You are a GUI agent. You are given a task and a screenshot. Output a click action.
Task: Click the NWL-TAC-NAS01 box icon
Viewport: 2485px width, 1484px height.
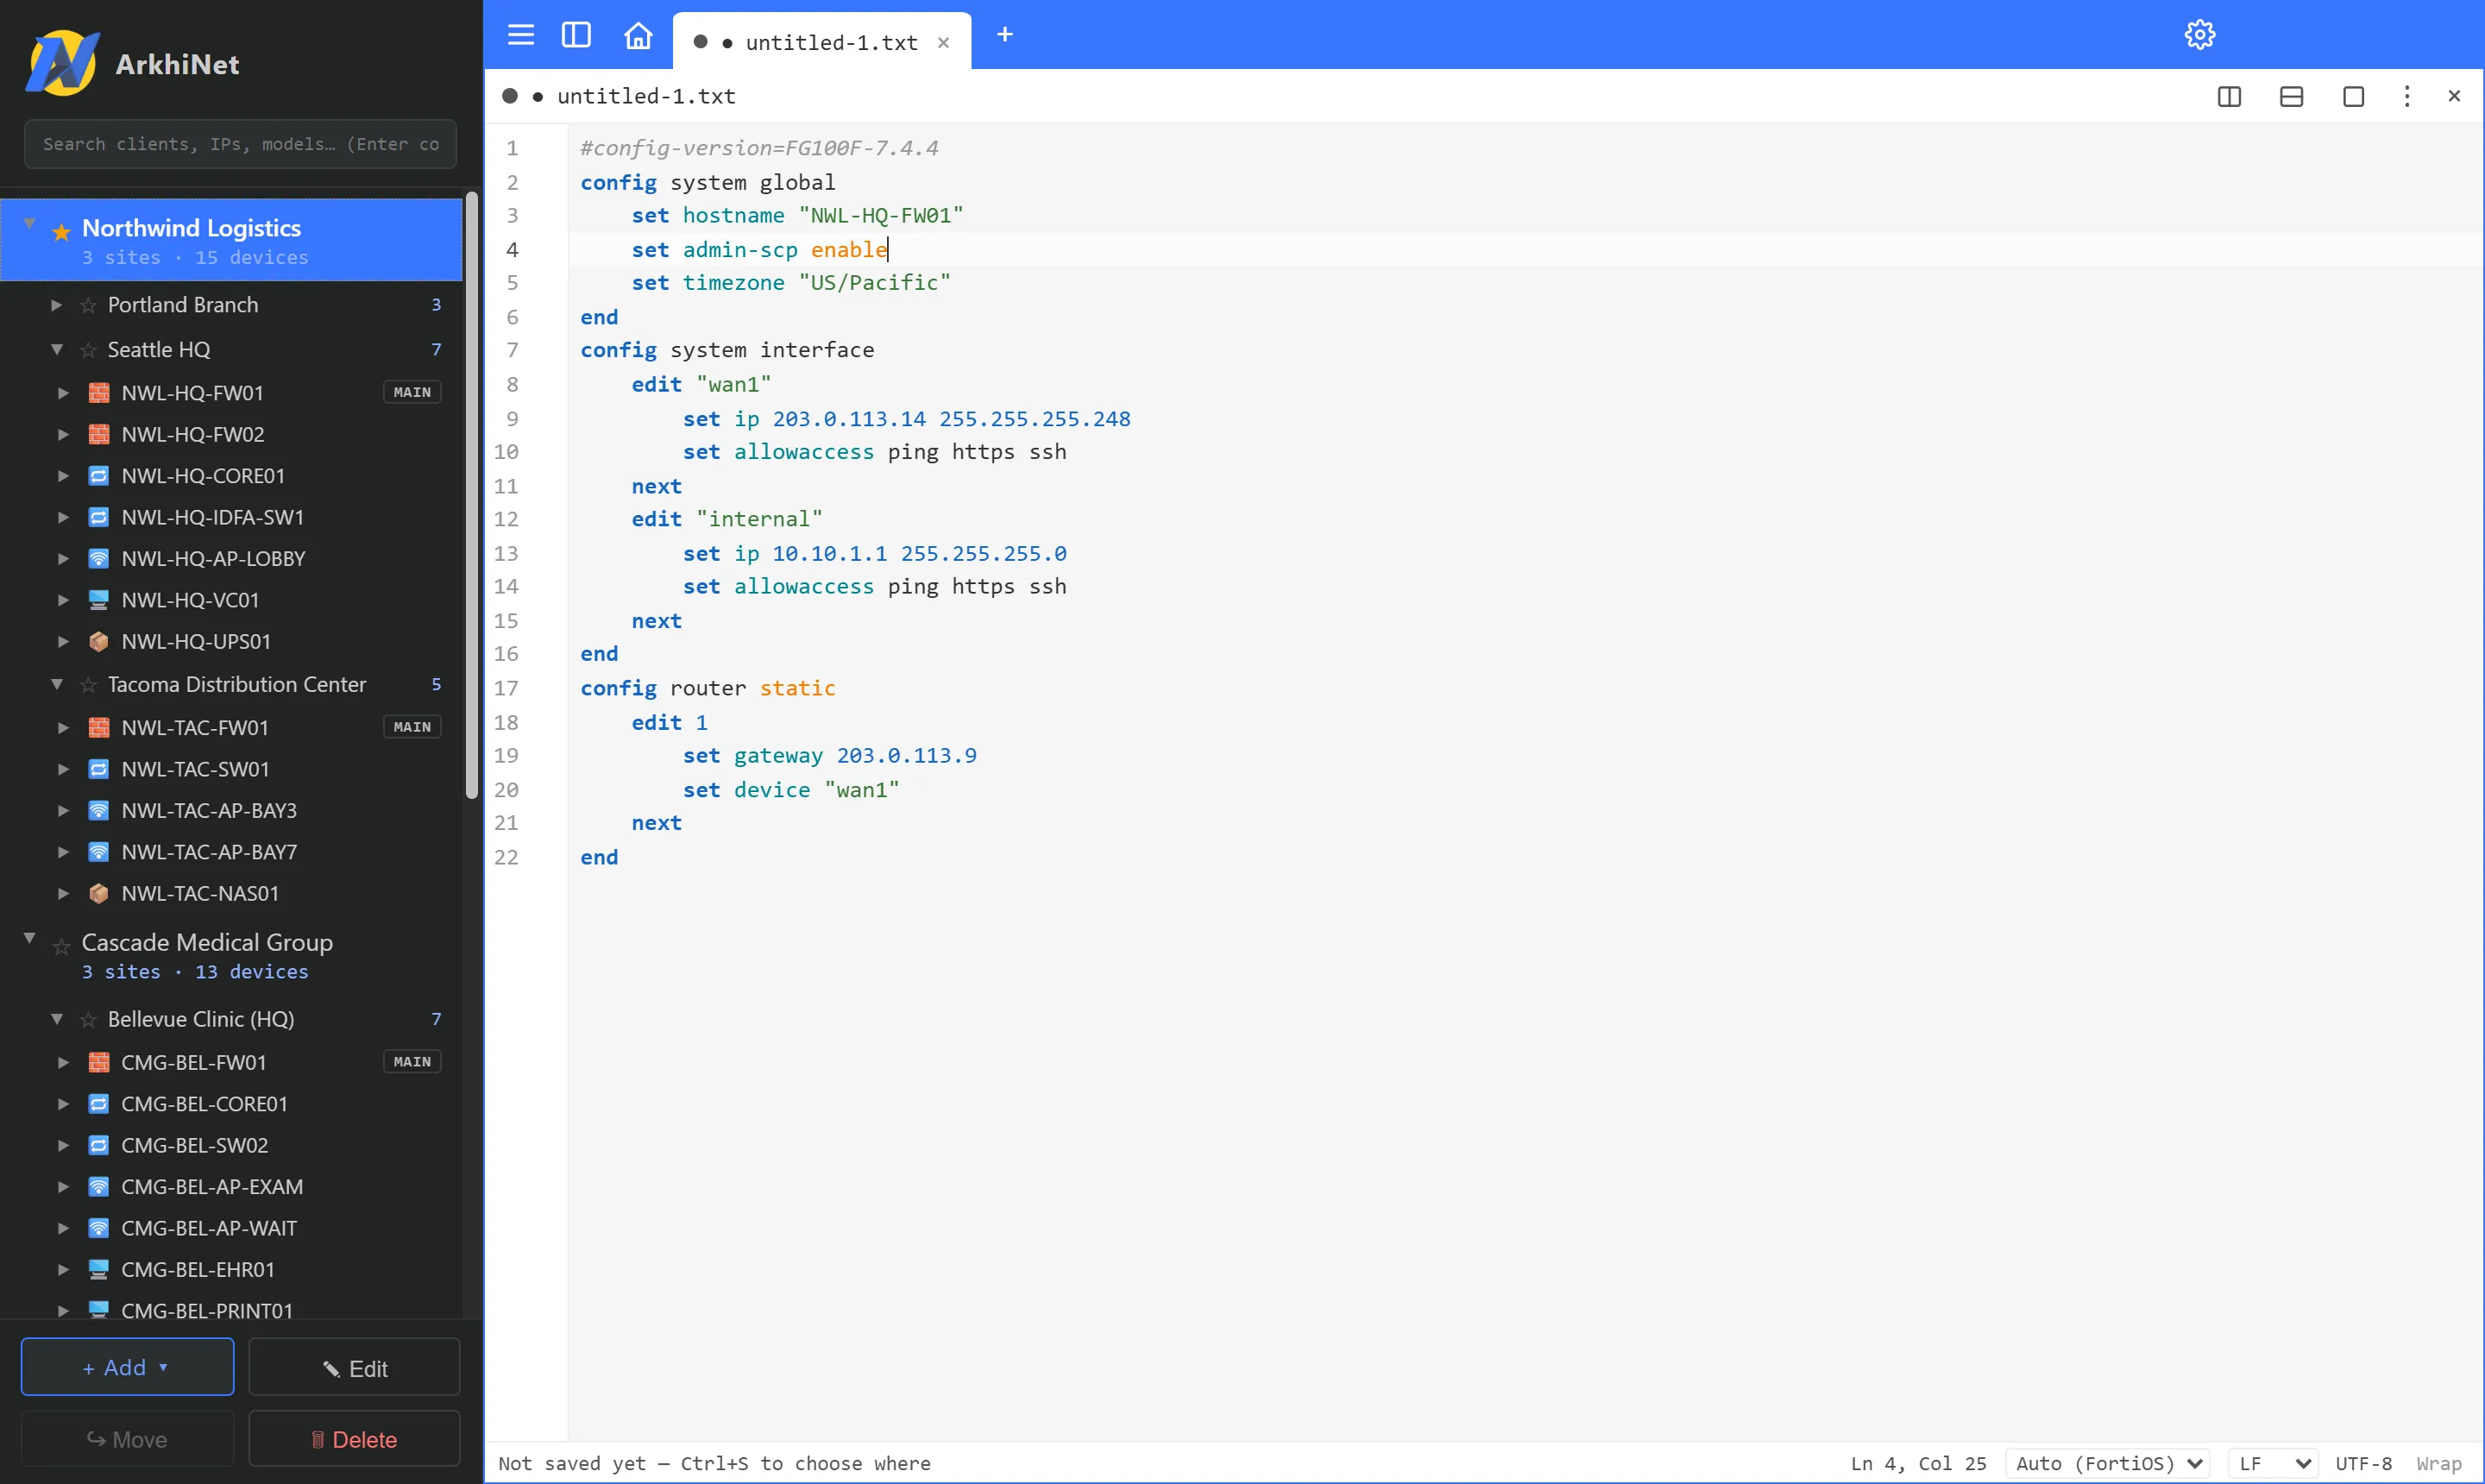click(98, 894)
